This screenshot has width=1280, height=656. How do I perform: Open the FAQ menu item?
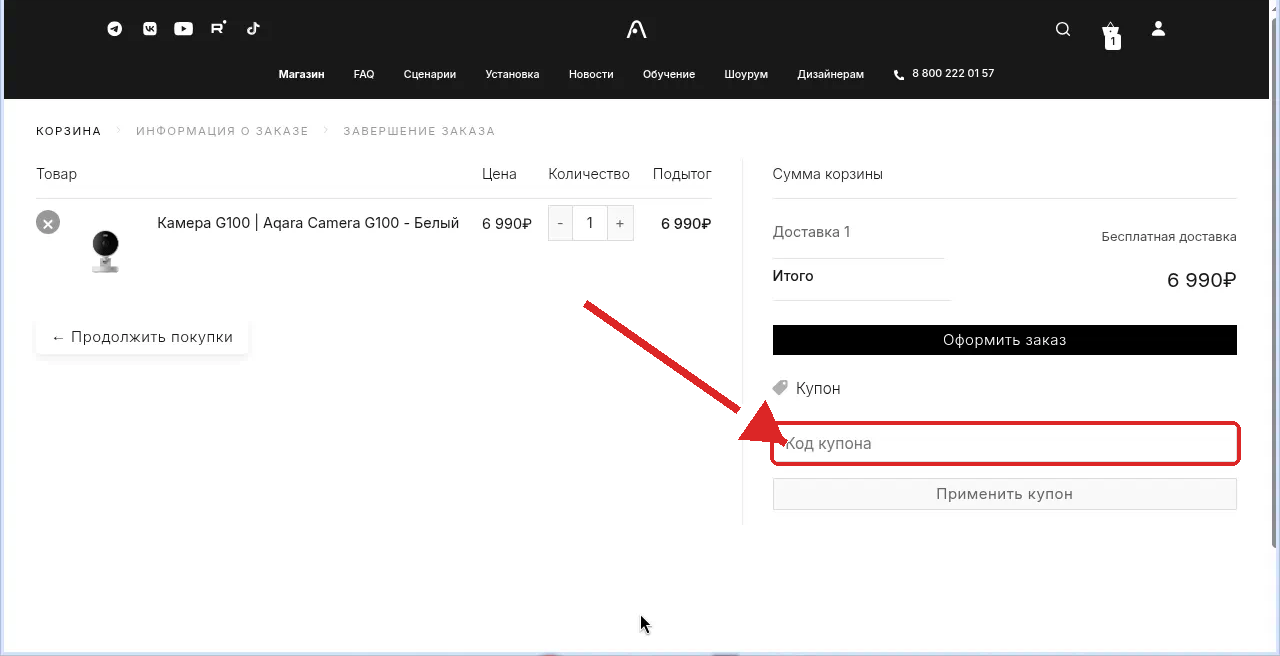(x=364, y=74)
